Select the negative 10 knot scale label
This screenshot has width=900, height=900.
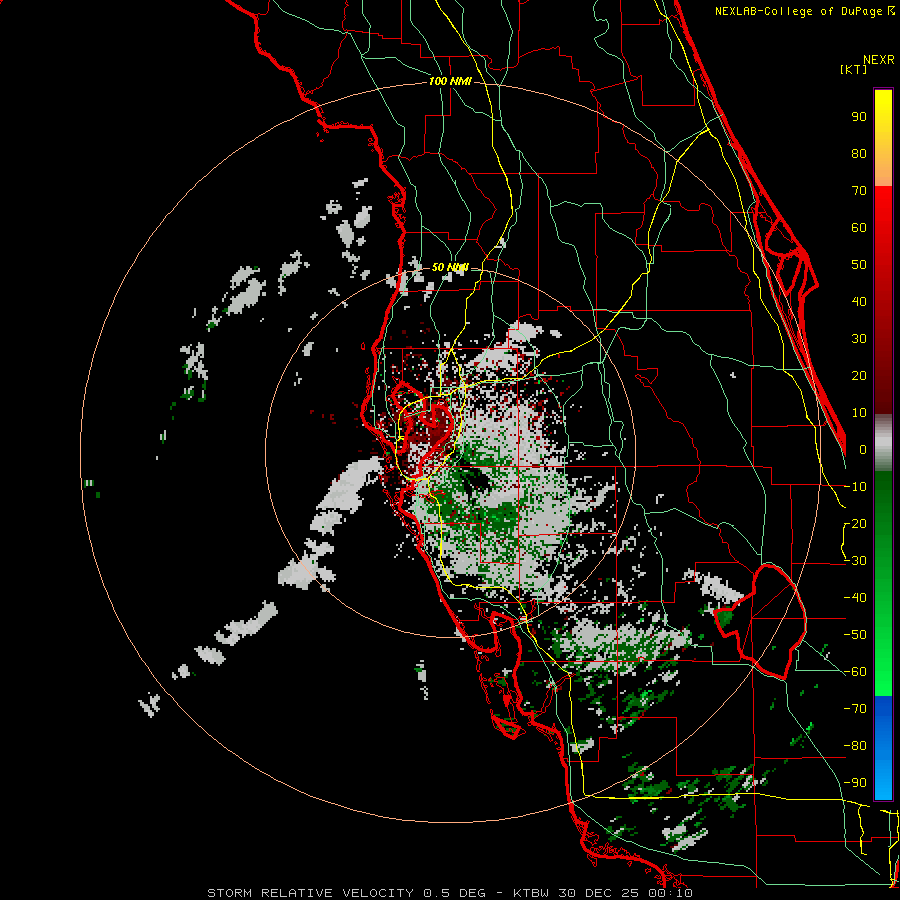click(x=855, y=487)
